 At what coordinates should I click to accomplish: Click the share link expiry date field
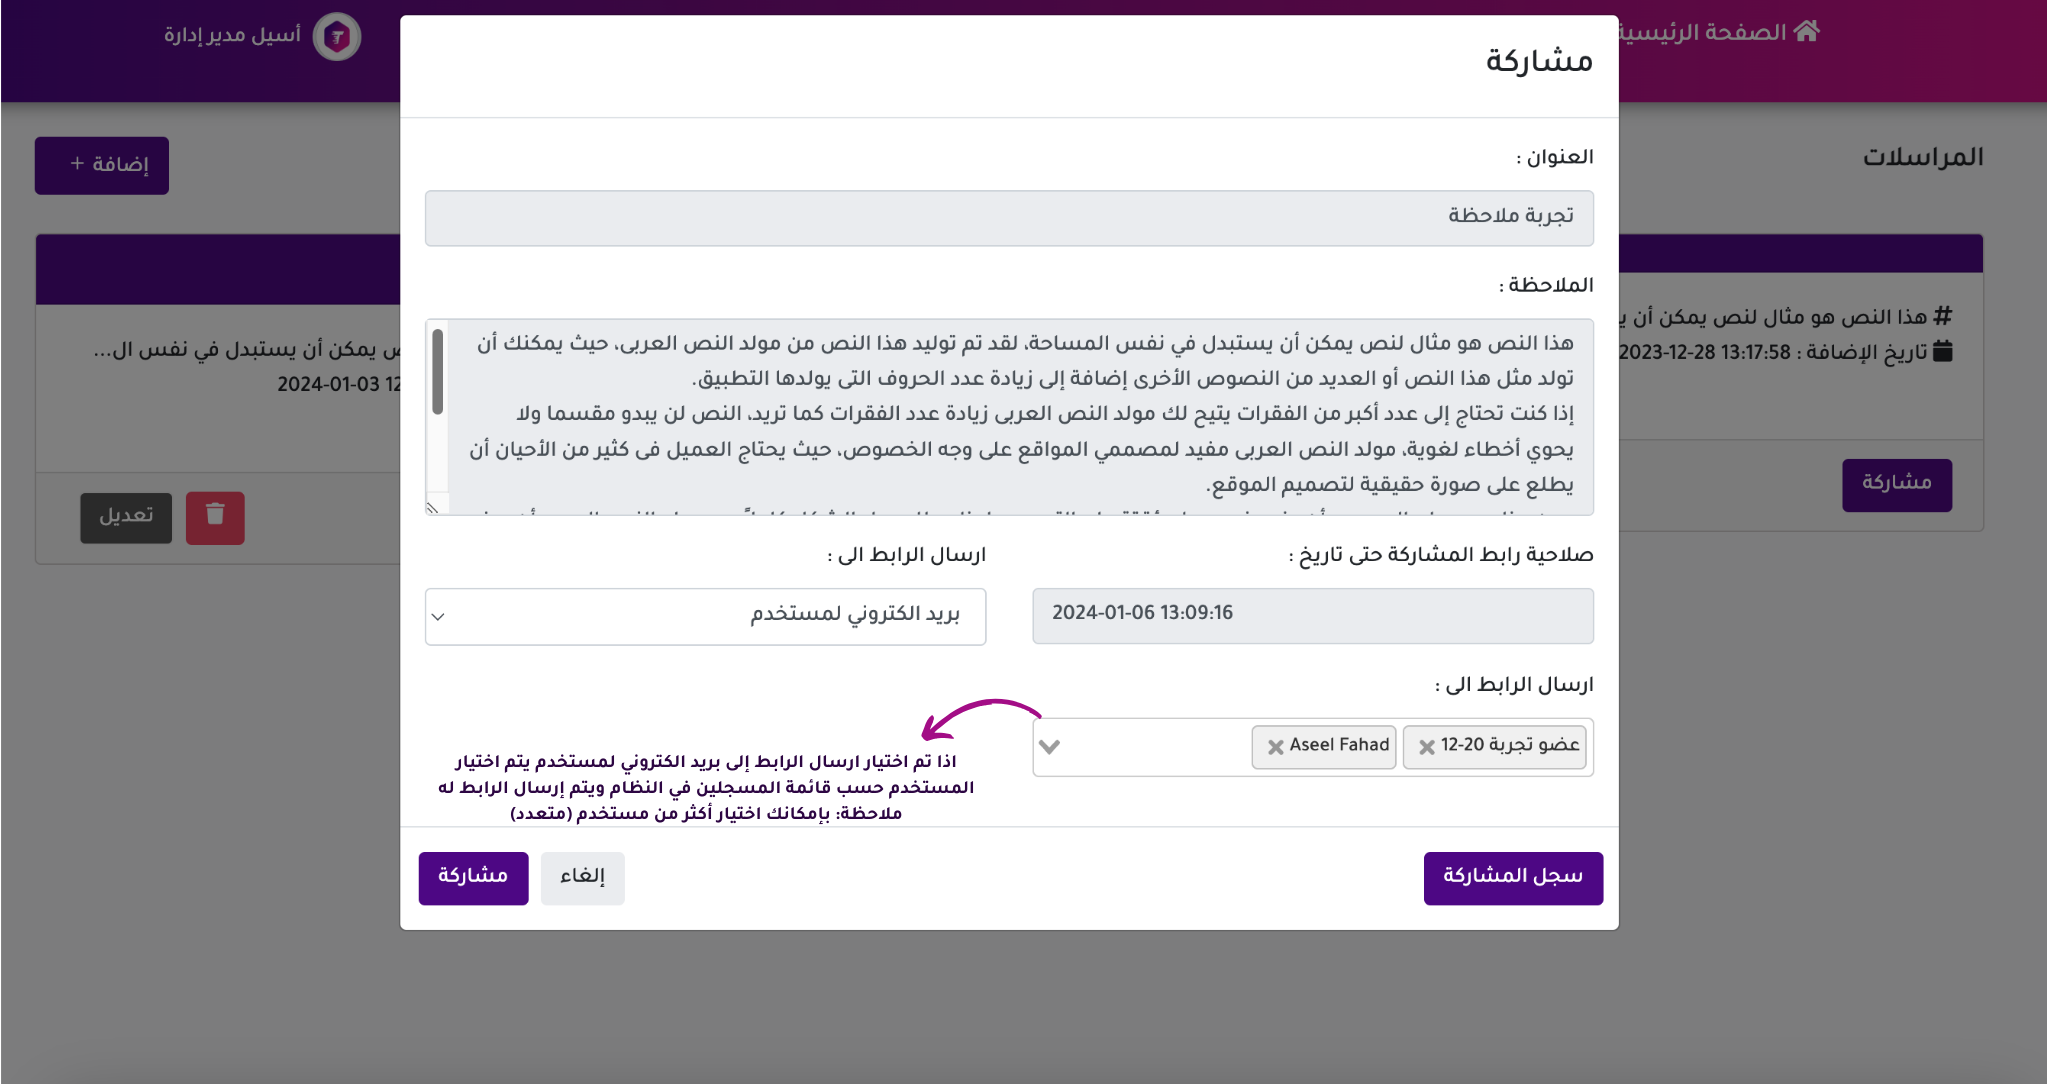tap(1312, 615)
